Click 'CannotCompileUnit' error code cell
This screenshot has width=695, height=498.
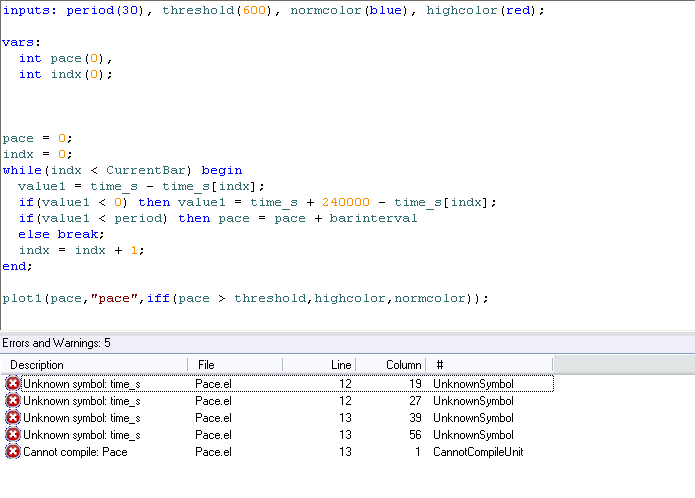(478, 452)
